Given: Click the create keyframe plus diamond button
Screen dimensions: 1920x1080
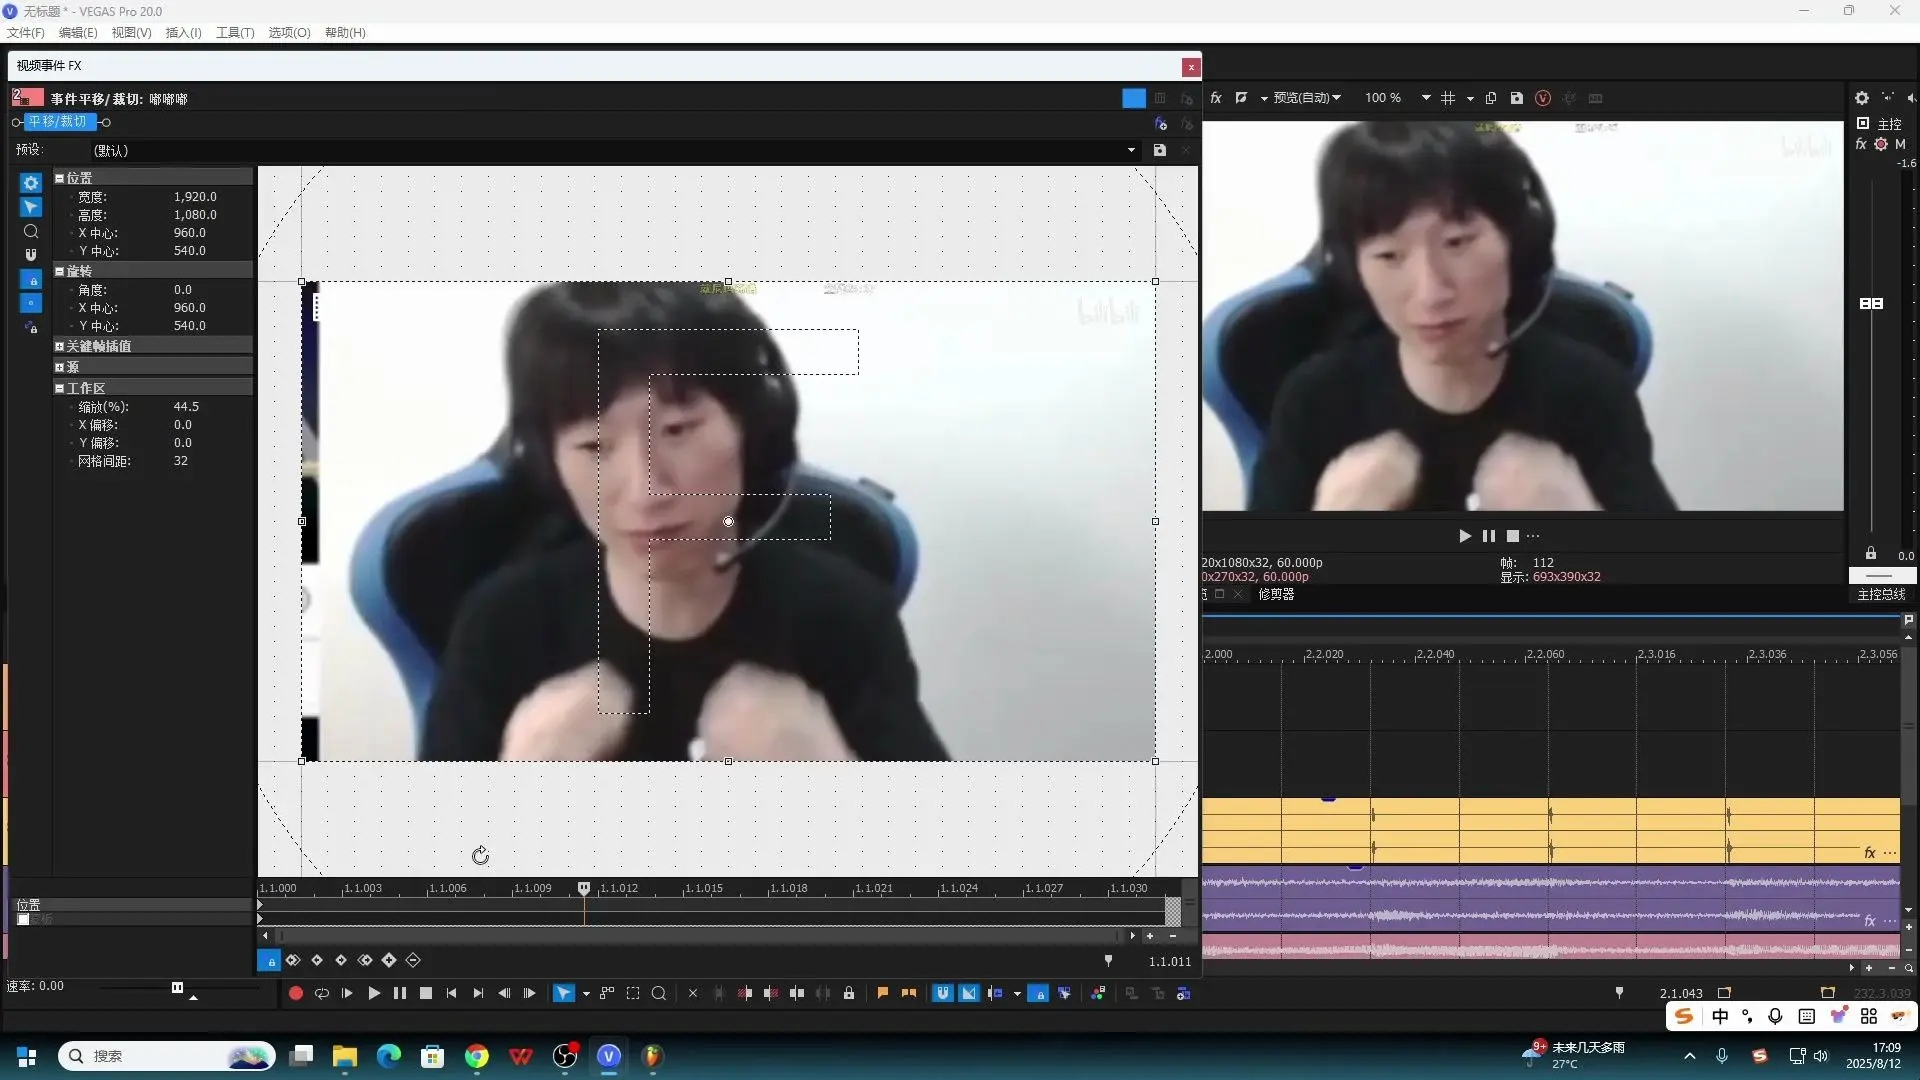Looking at the screenshot, I should [x=389, y=960].
